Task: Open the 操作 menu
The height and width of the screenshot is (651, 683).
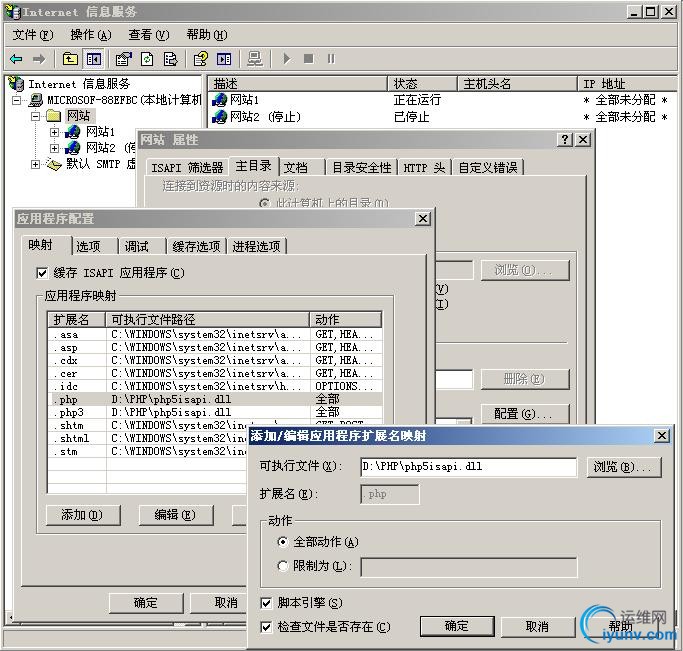Action: point(91,35)
